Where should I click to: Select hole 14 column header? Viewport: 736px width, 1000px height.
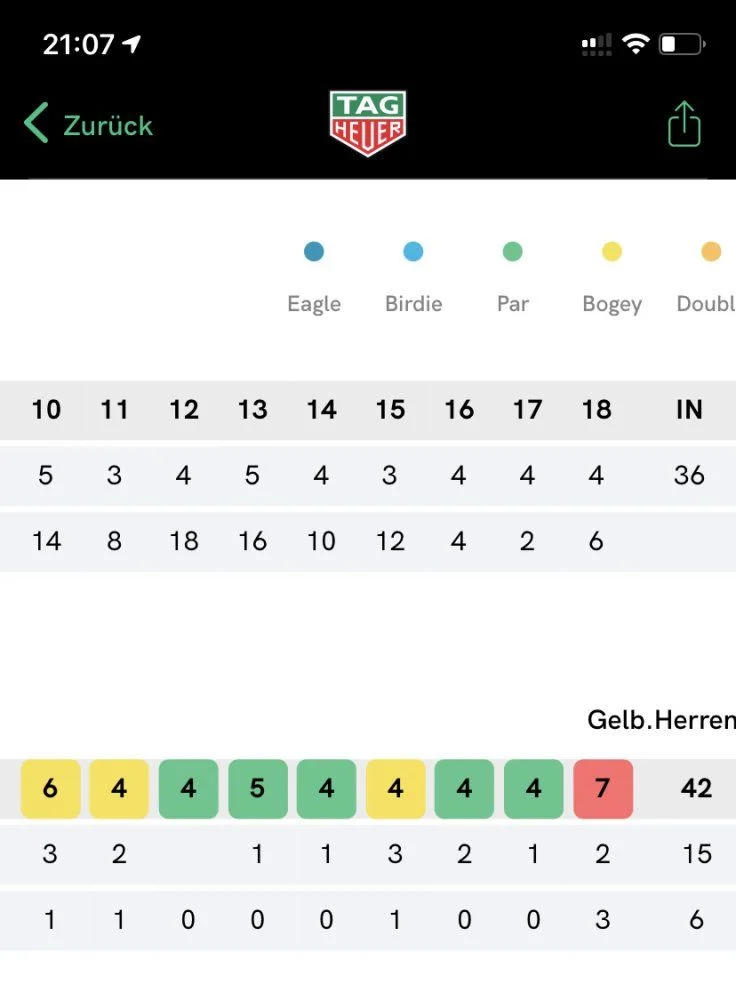point(321,409)
